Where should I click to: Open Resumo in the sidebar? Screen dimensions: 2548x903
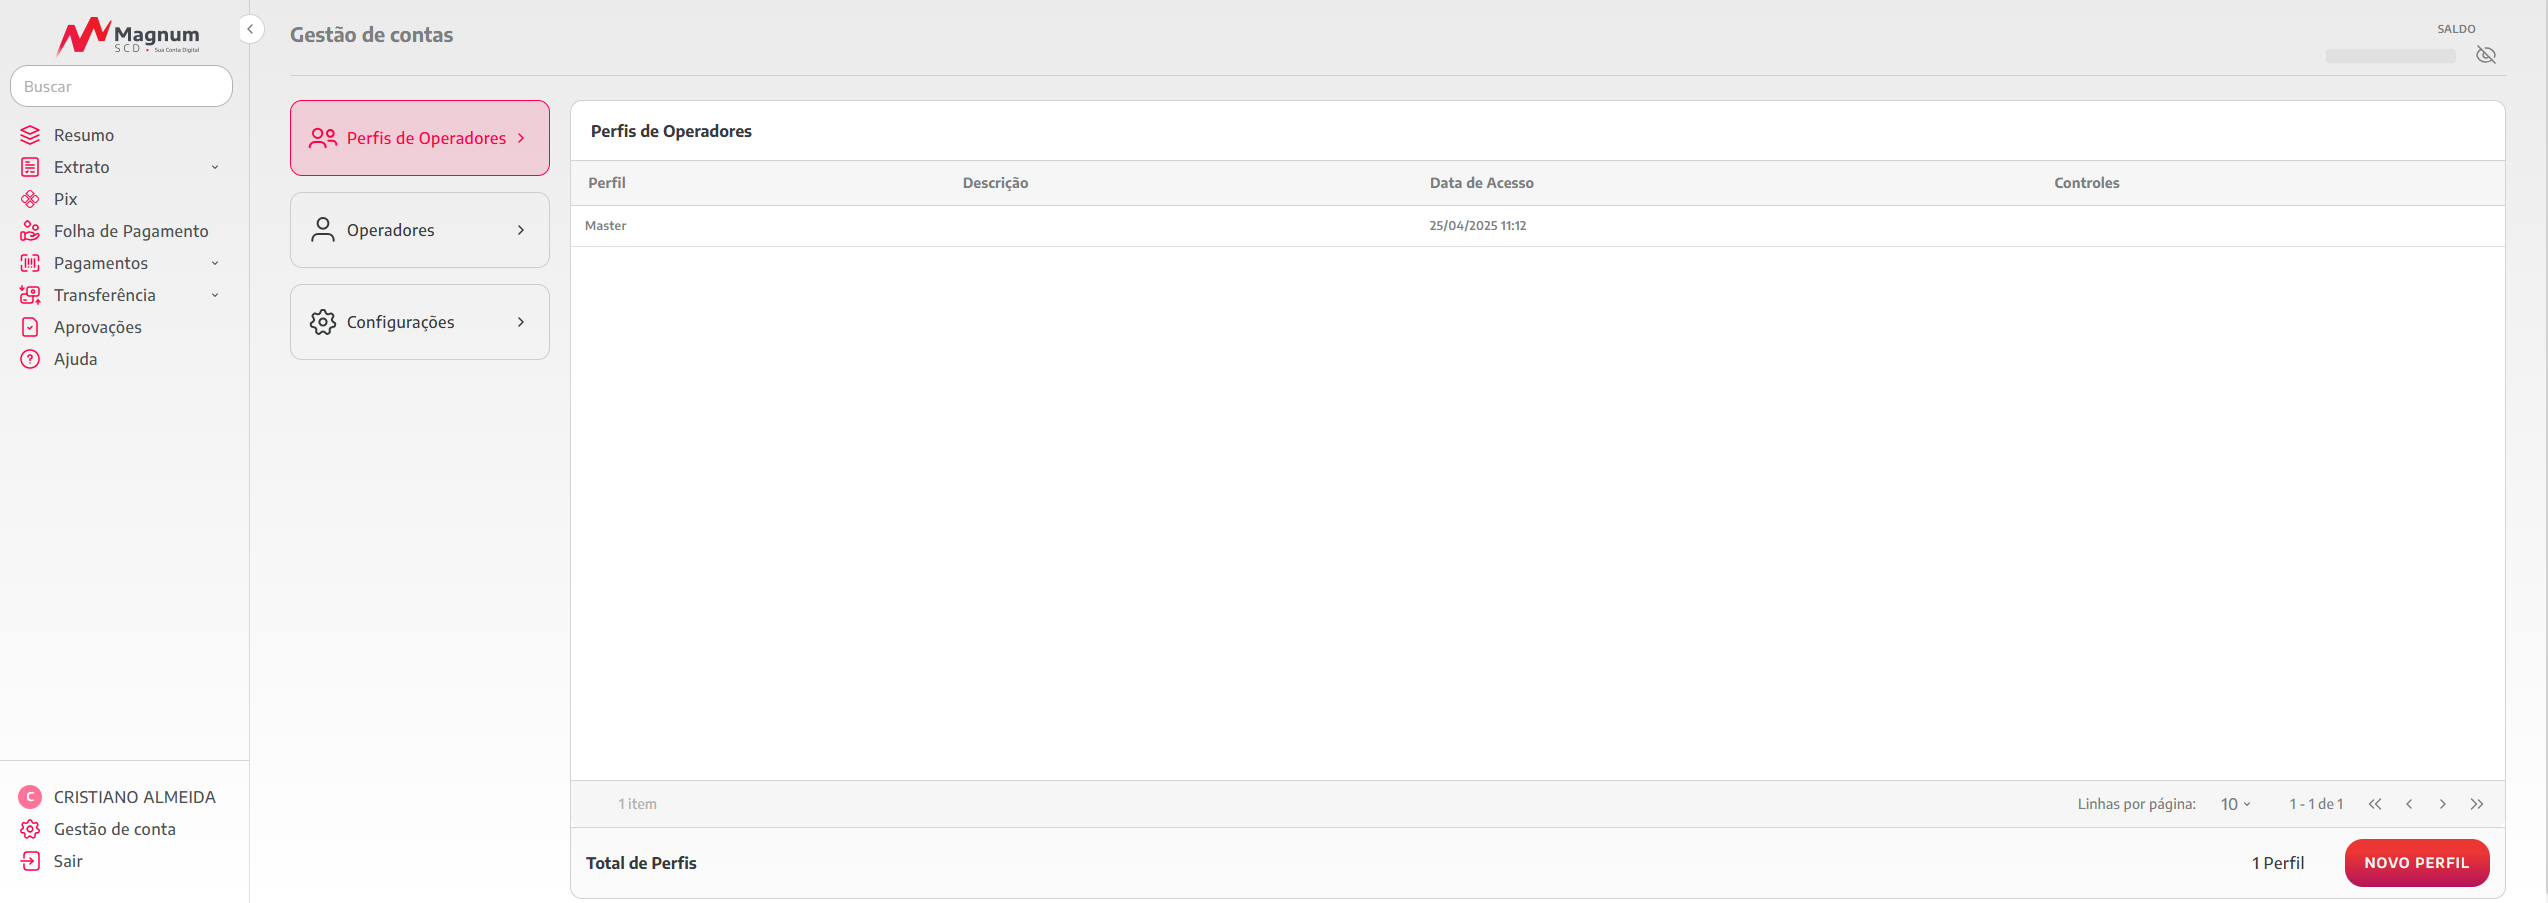pyautogui.click(x=84, y=135)
